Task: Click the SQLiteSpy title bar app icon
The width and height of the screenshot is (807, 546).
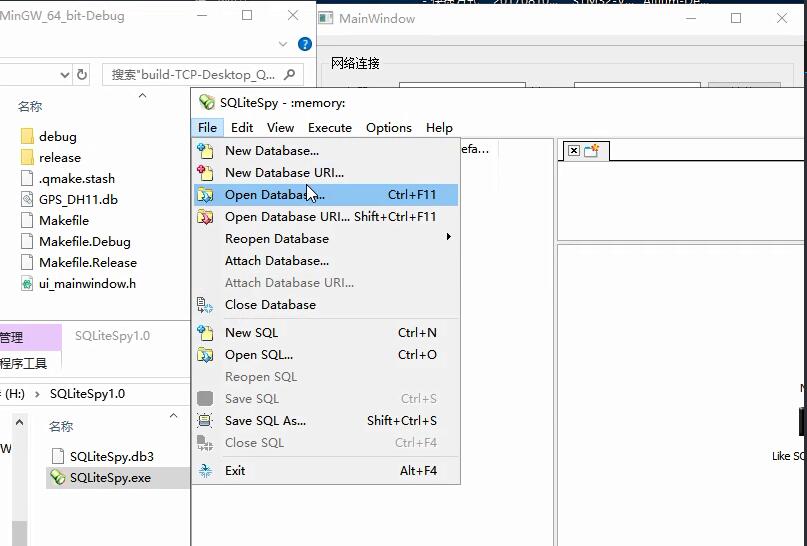Action: (207, 102)
